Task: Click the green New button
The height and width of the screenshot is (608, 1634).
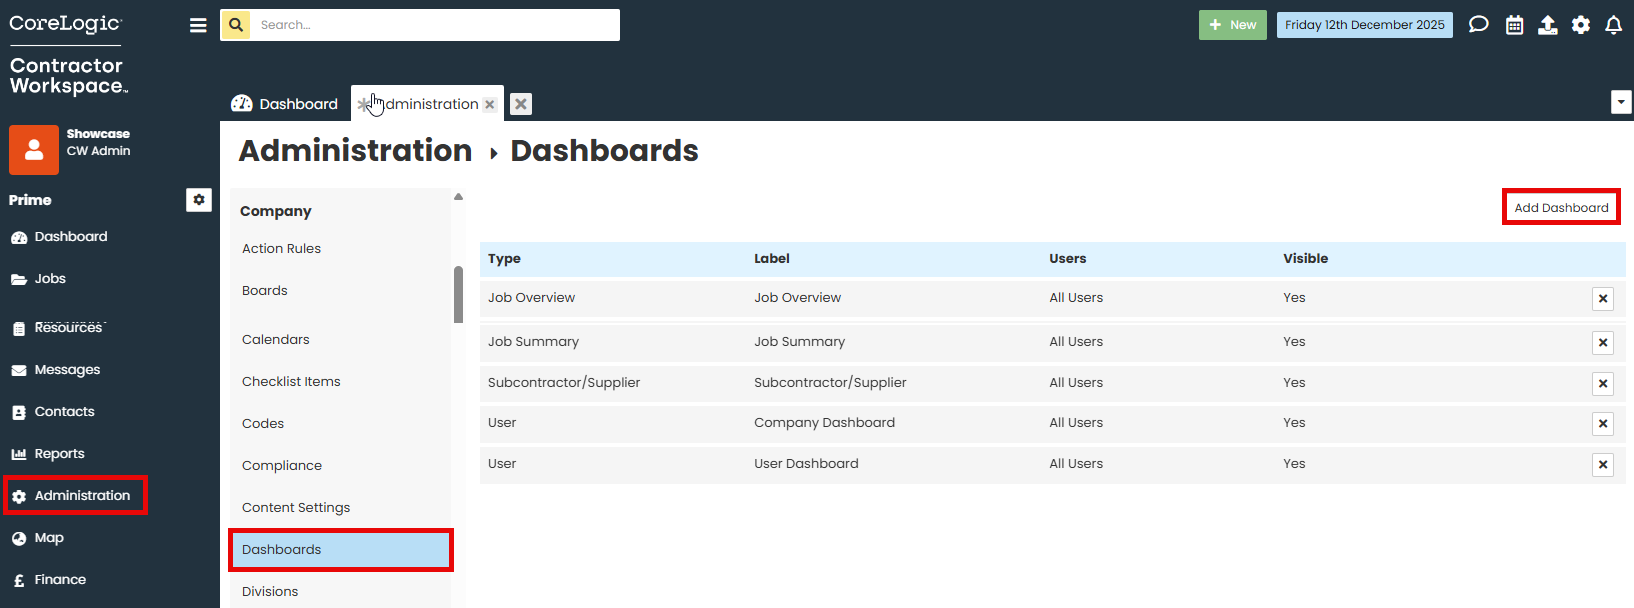Action: 1233,25
